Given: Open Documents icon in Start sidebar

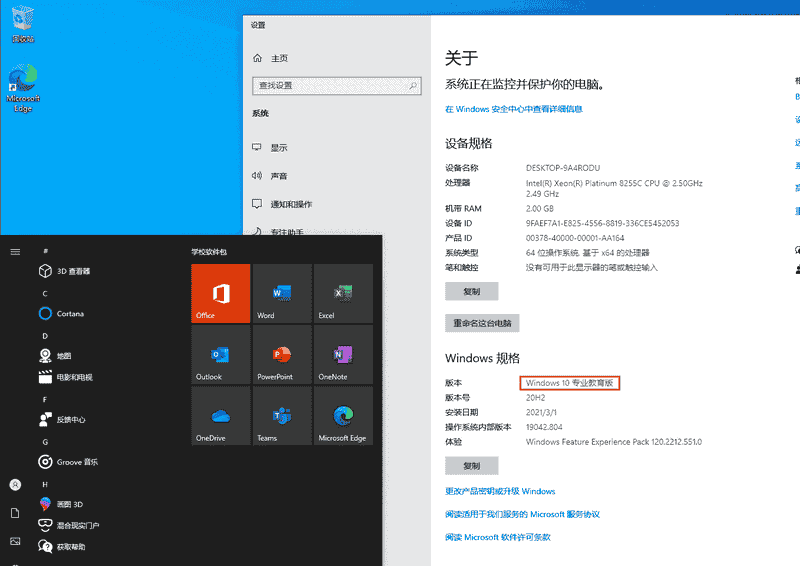Looking at the screenshot, I should point(15,513).
